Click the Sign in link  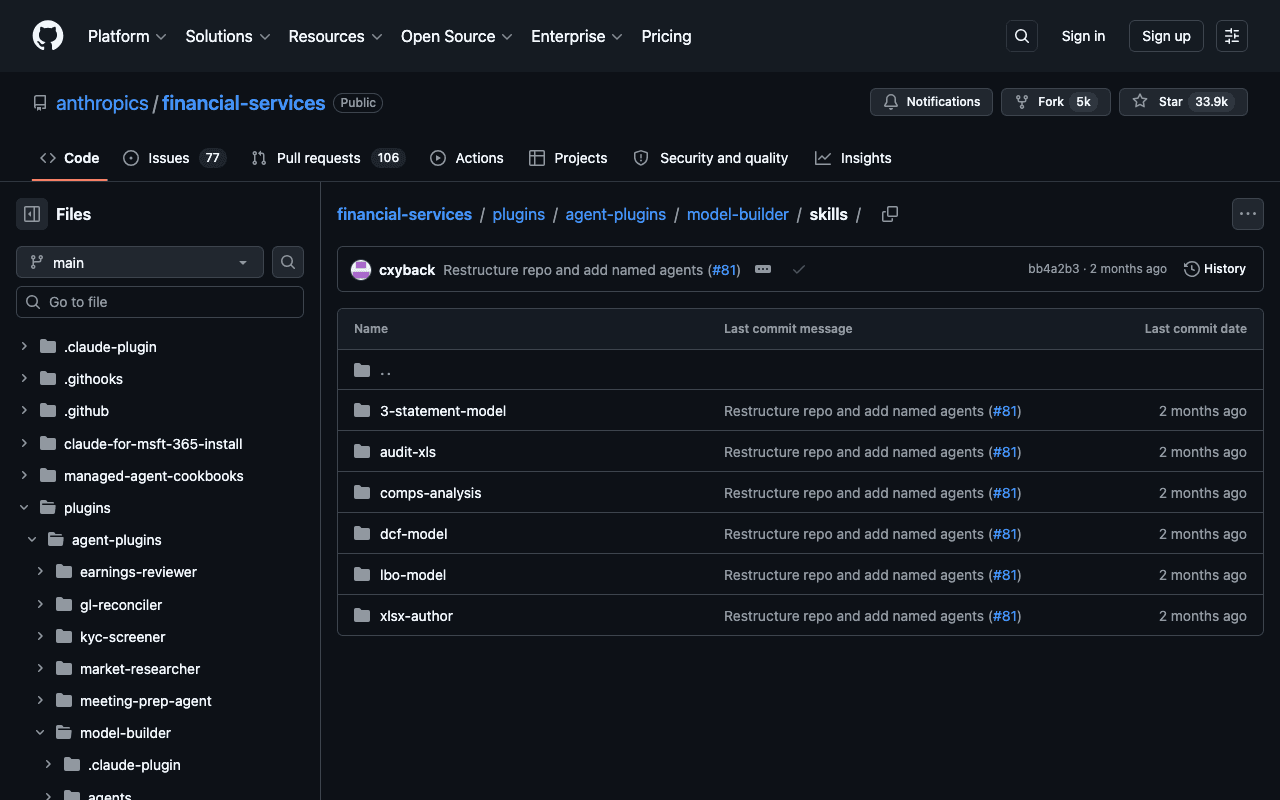pyautogui.click(x=1083, y=36)
